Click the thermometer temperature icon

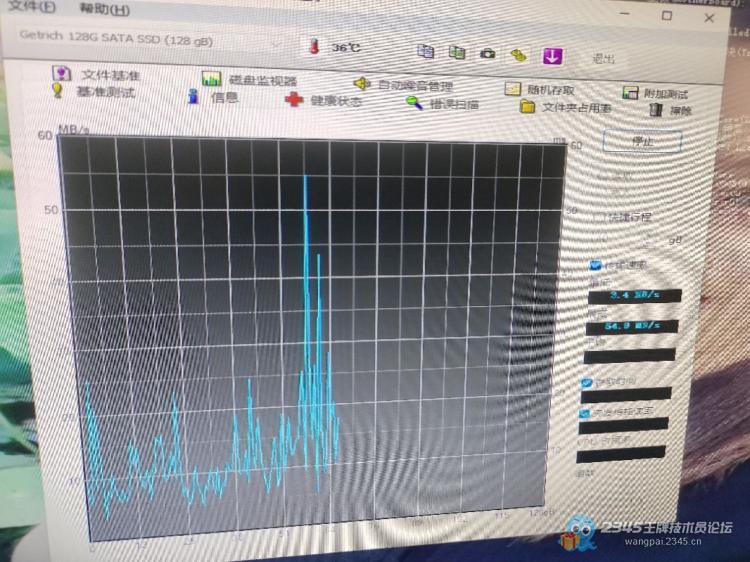point(315,46)
